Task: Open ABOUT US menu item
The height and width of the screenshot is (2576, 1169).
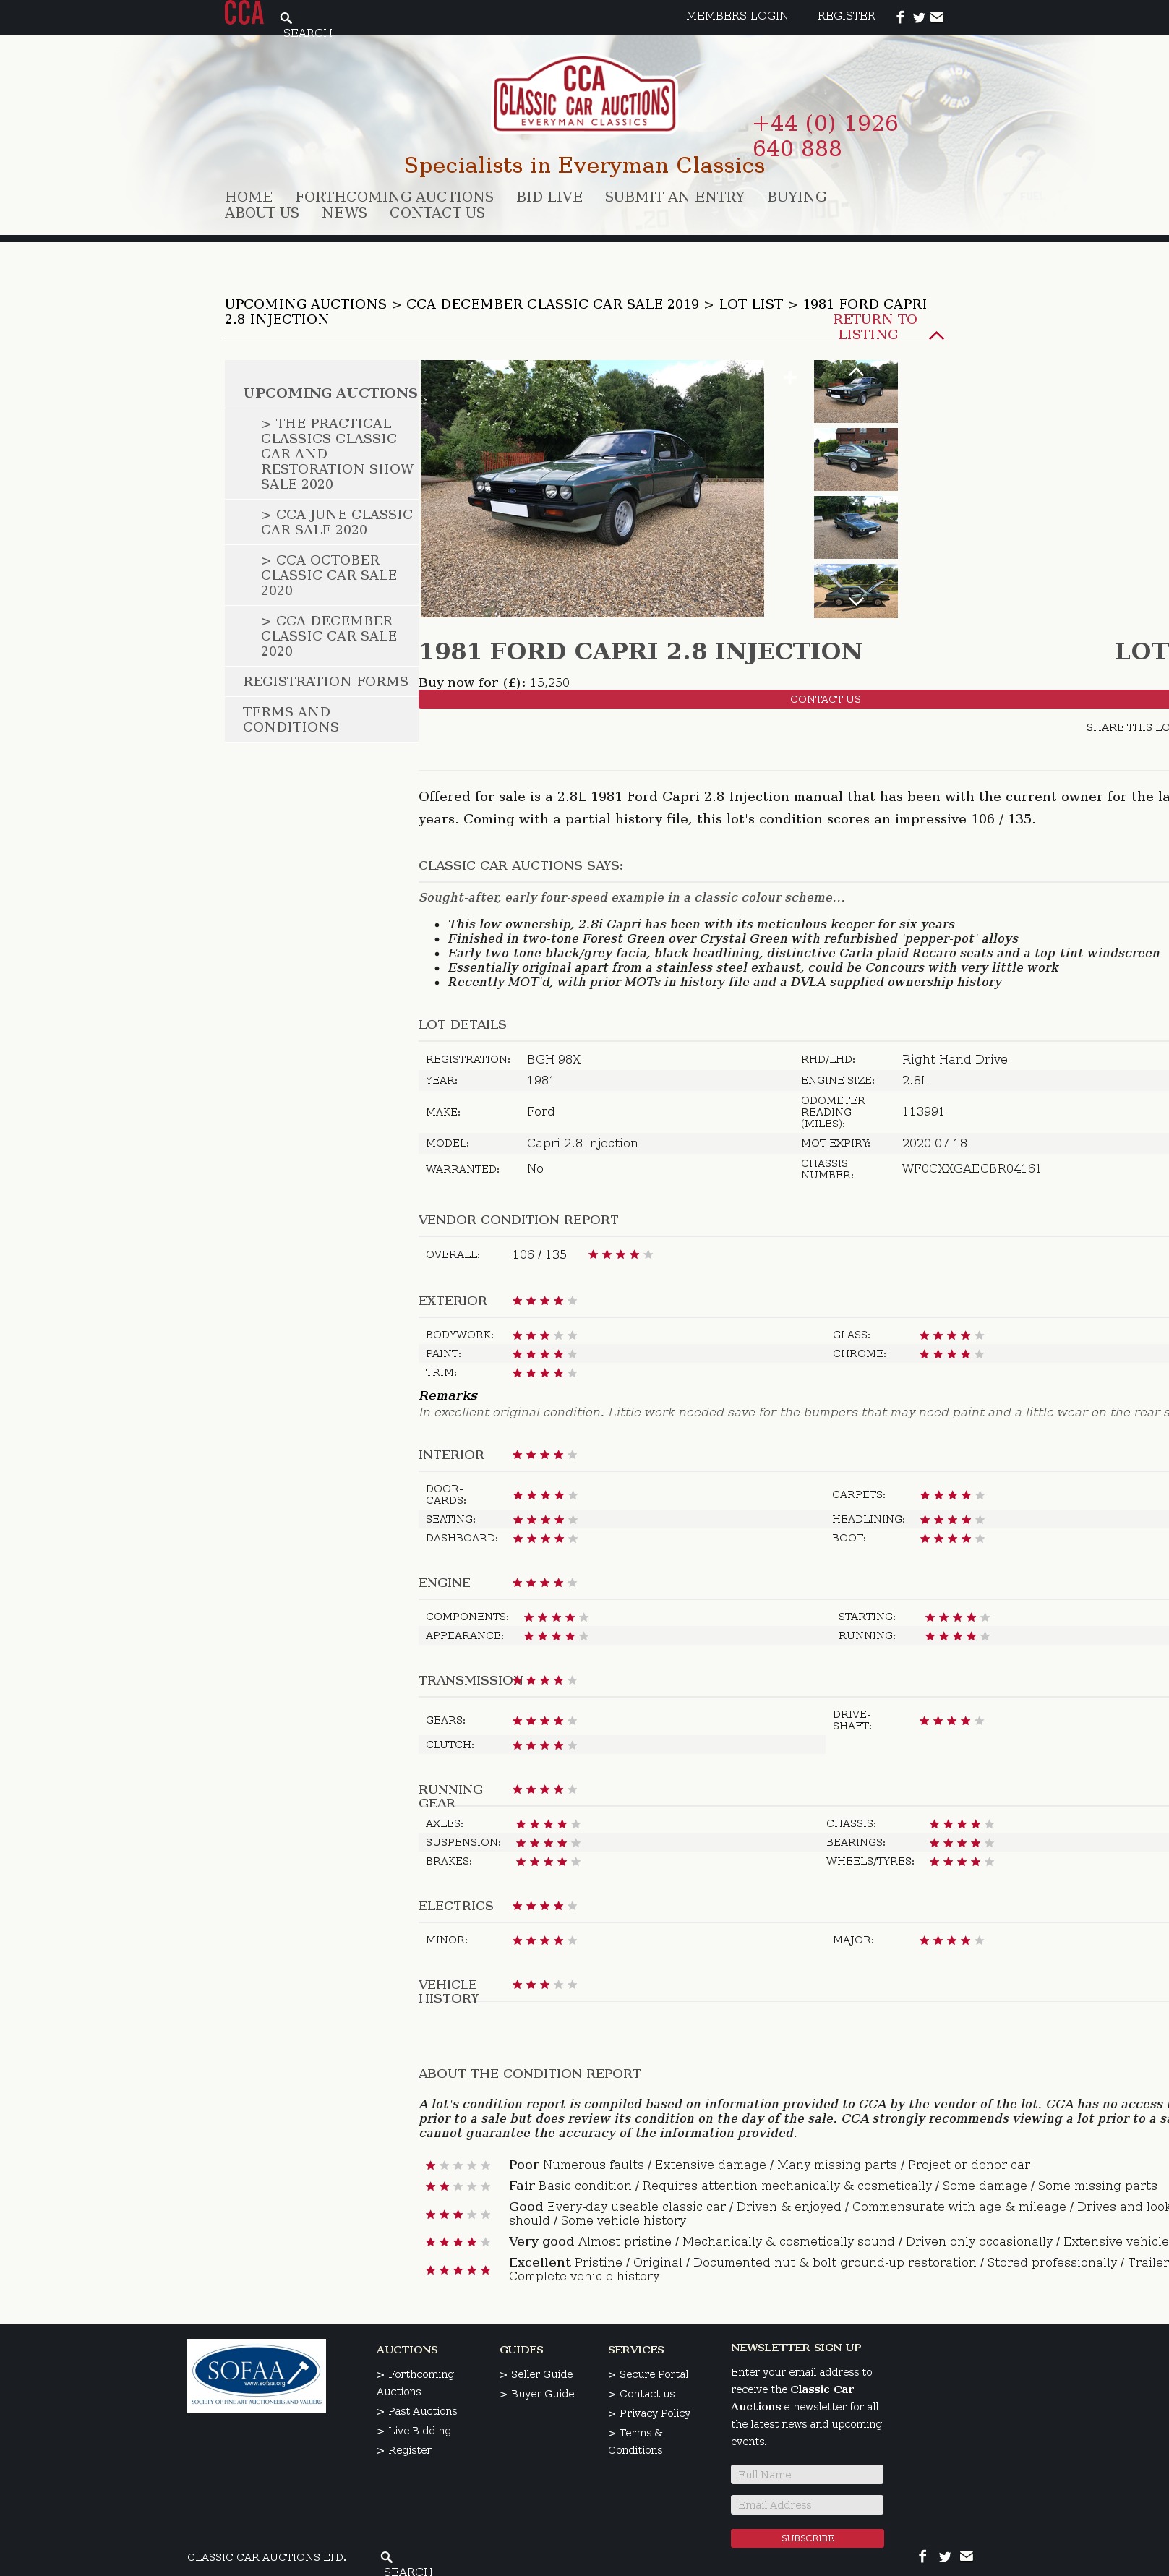Action: point(262,212)
